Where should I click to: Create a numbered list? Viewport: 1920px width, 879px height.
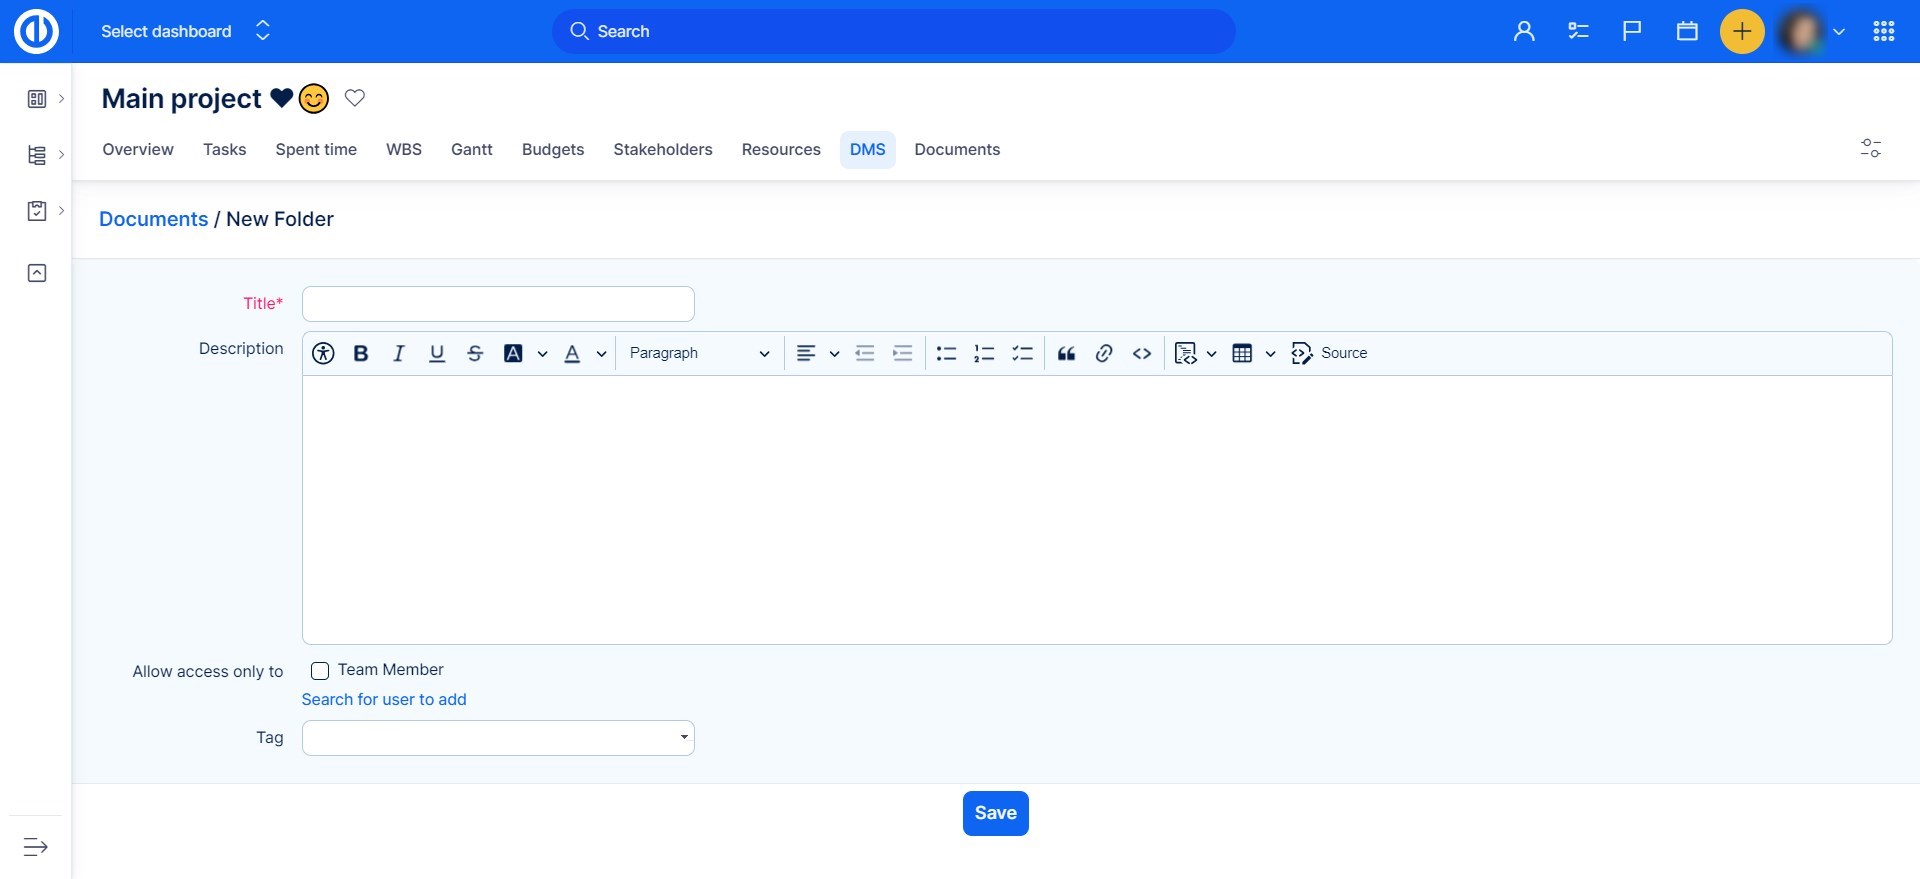[x=984, y=353]
